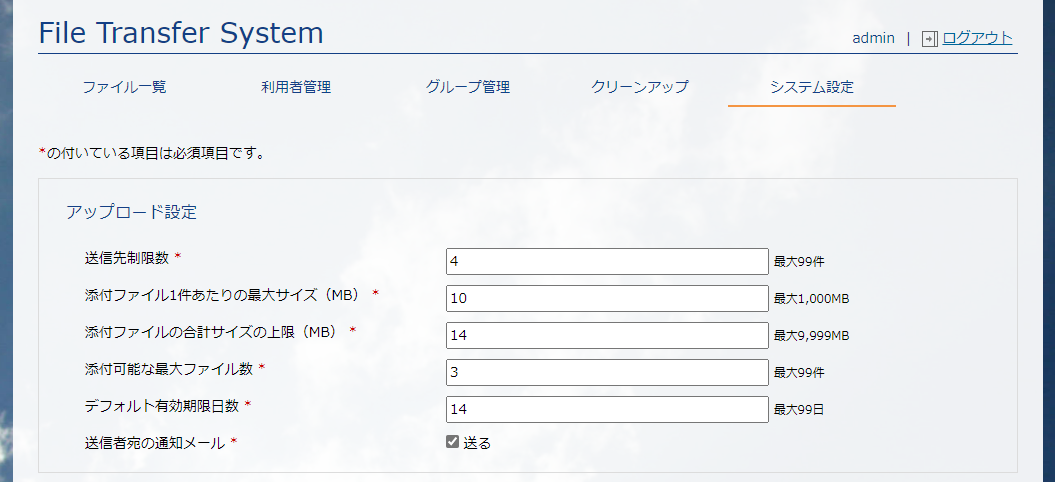Screen dimensions: 1055x482
Task: Click the 送る label next to the checkbox
Action: click(477, 442)
